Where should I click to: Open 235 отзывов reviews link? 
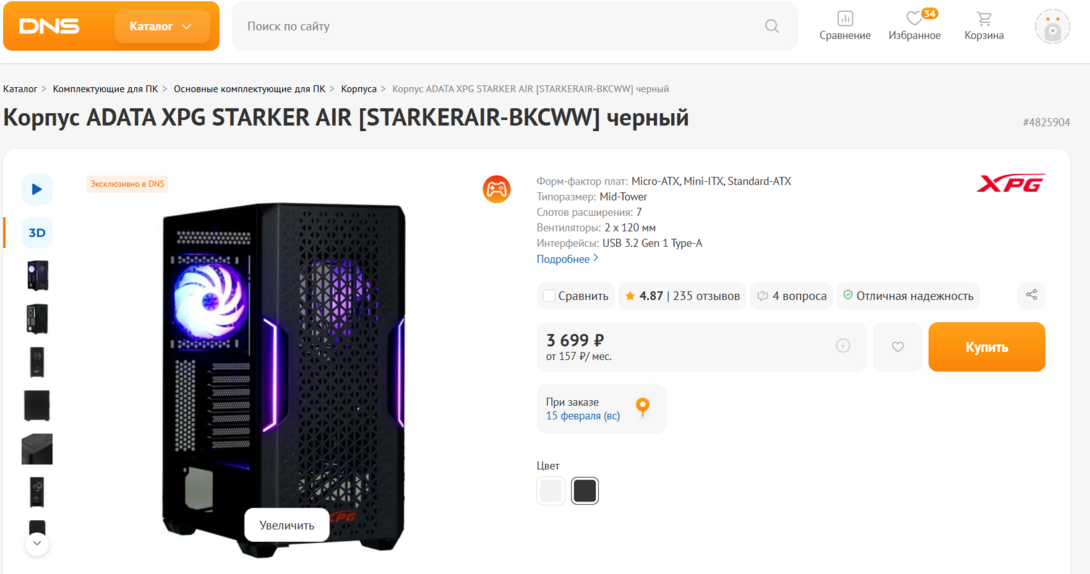(x=706, y=296)
